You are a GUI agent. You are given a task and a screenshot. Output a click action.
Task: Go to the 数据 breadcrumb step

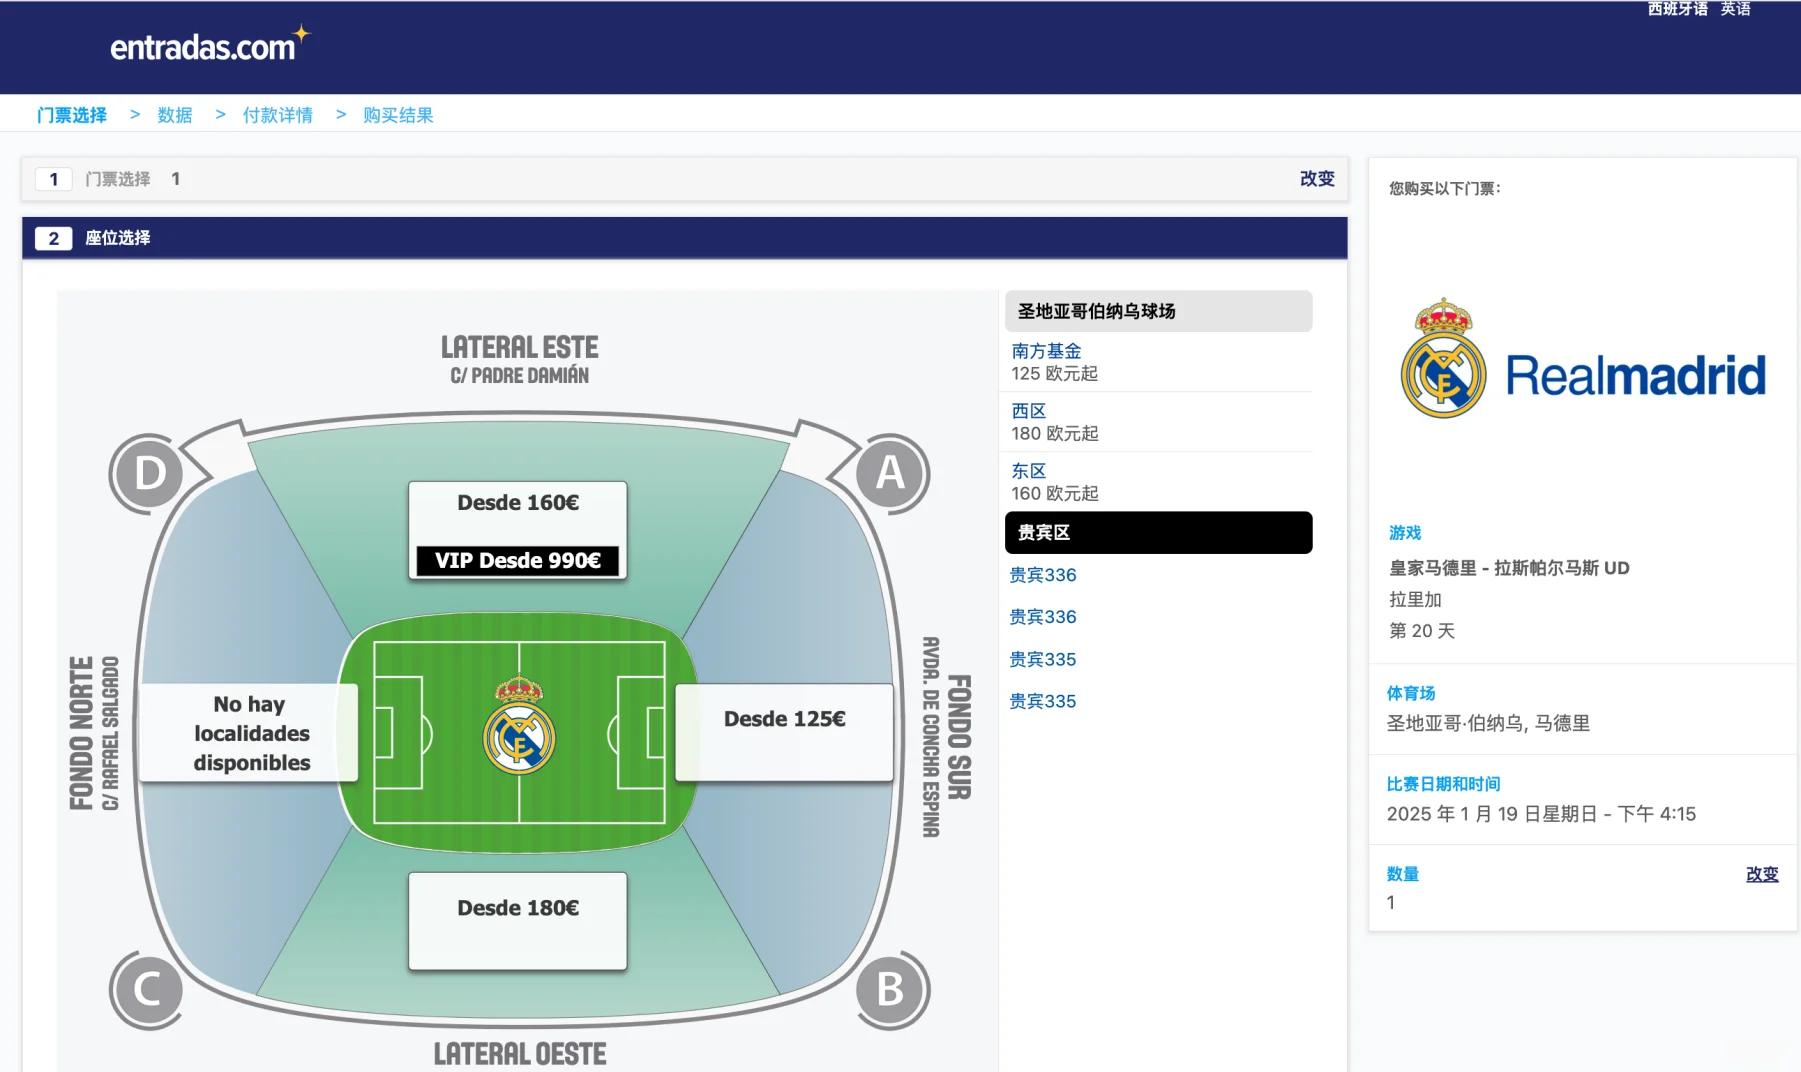pos(175,115)
